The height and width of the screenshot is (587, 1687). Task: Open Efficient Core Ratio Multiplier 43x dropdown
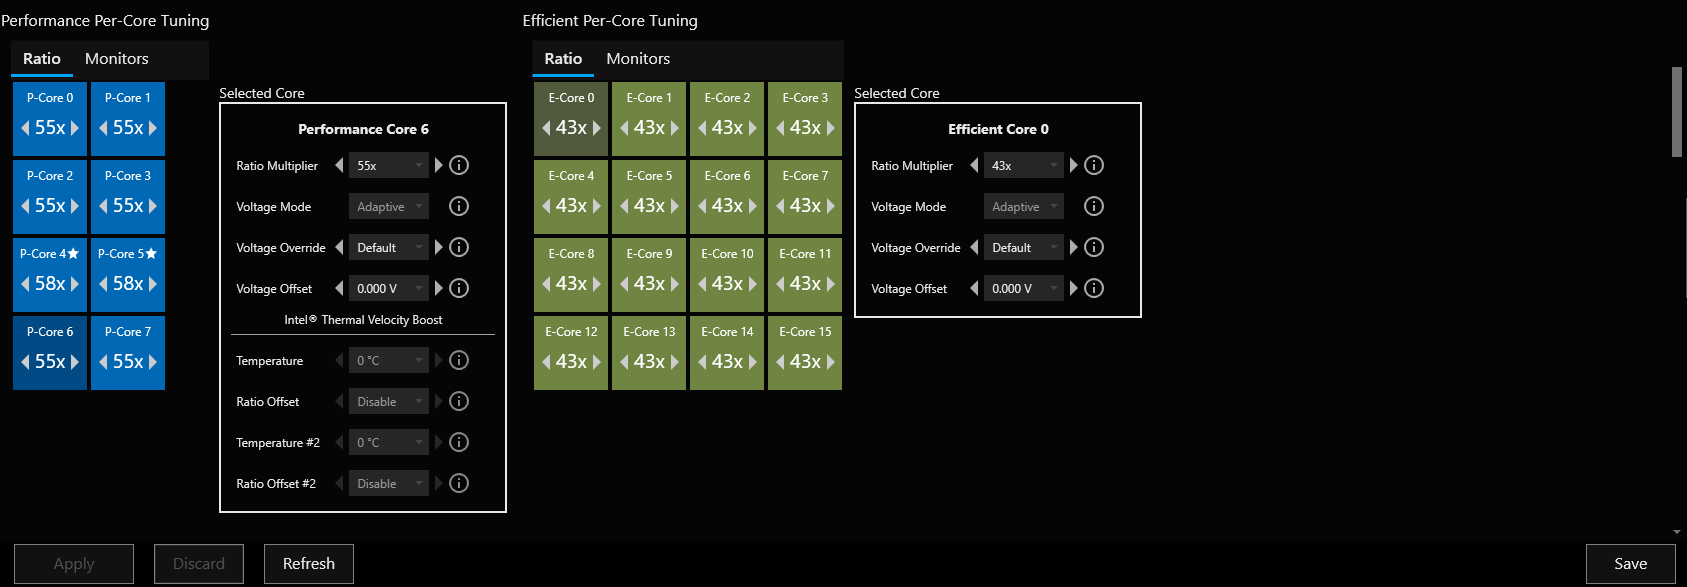coord(1024,165)
